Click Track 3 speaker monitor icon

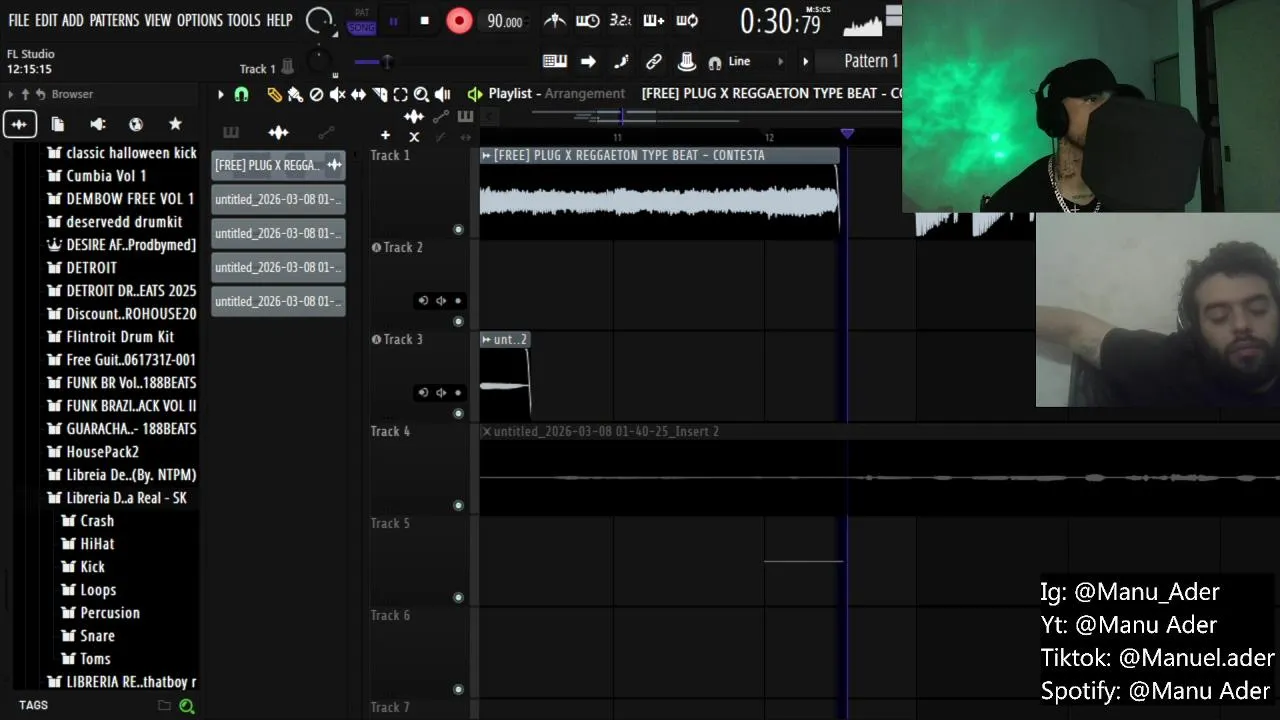440,393
